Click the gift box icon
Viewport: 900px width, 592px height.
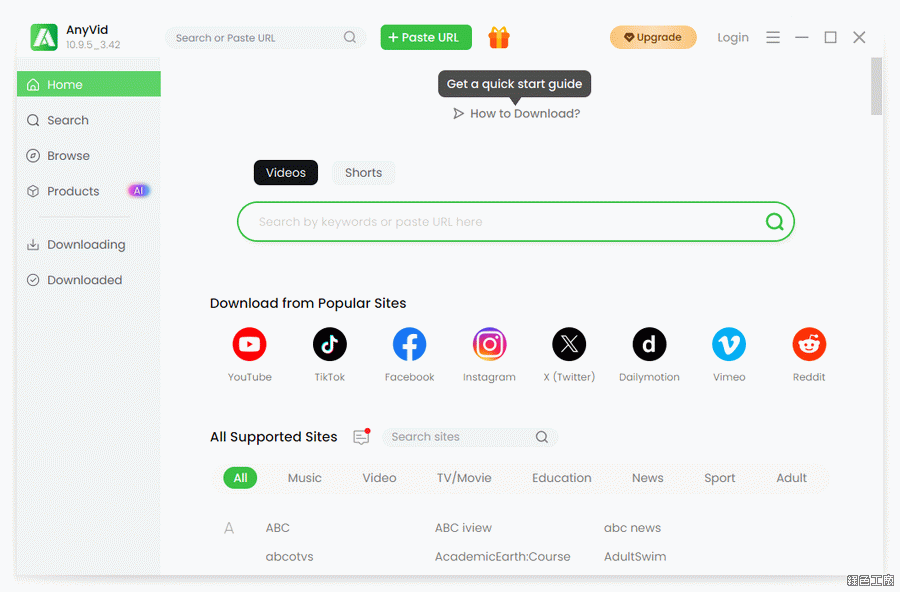pyautogui.click(x=499, y=38)
